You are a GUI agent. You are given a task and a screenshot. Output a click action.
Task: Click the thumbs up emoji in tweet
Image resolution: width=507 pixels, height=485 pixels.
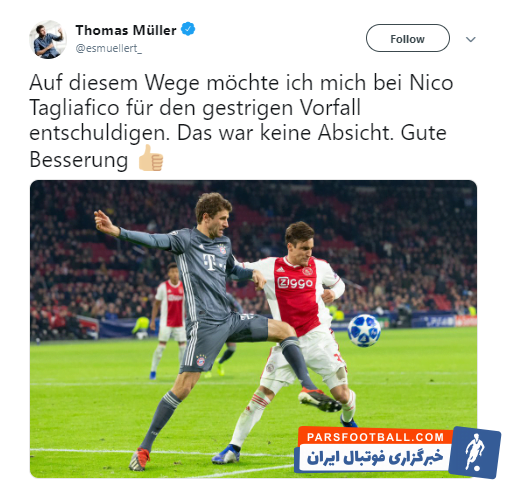click(151, 158)
